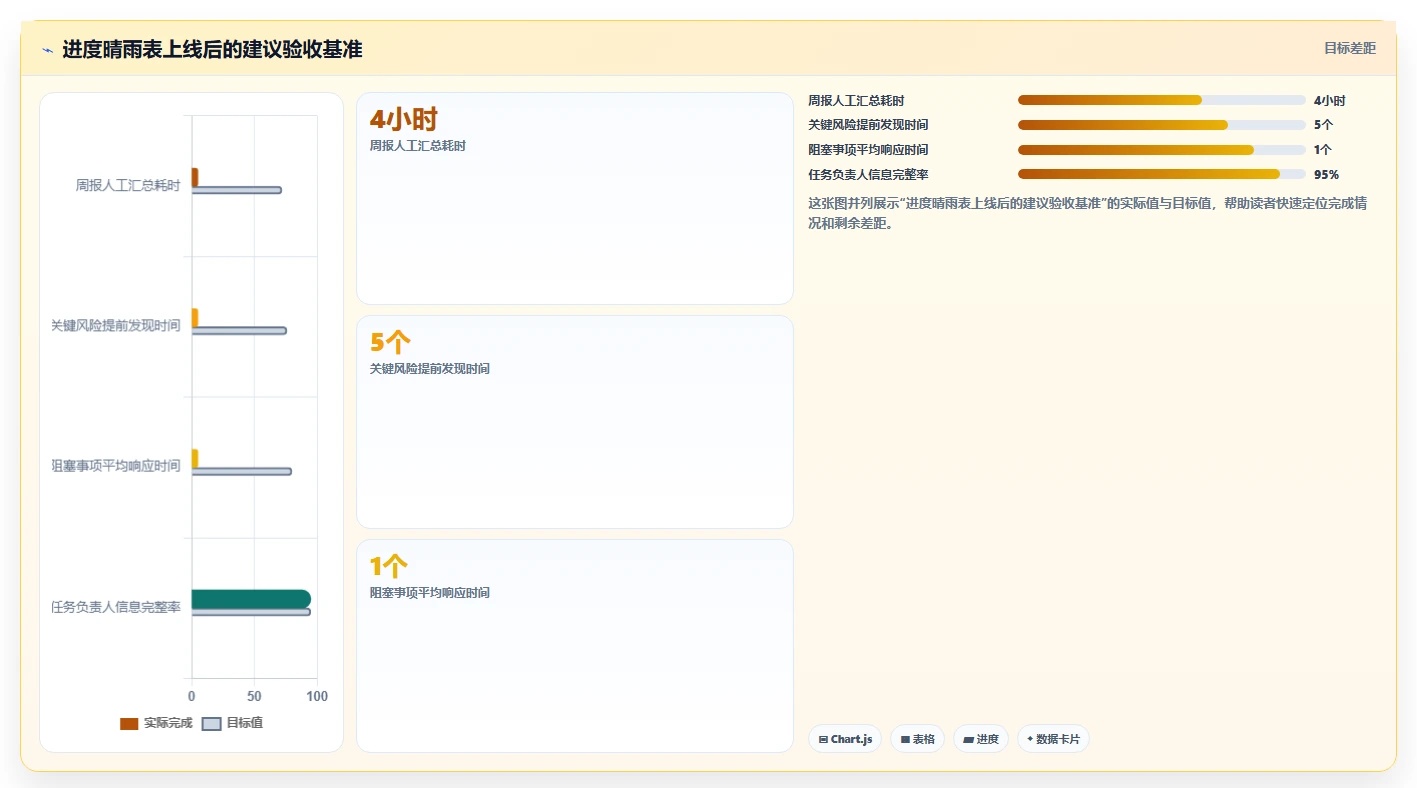Click the target bar for 关键风险提前发现时间

pos(239,331)
